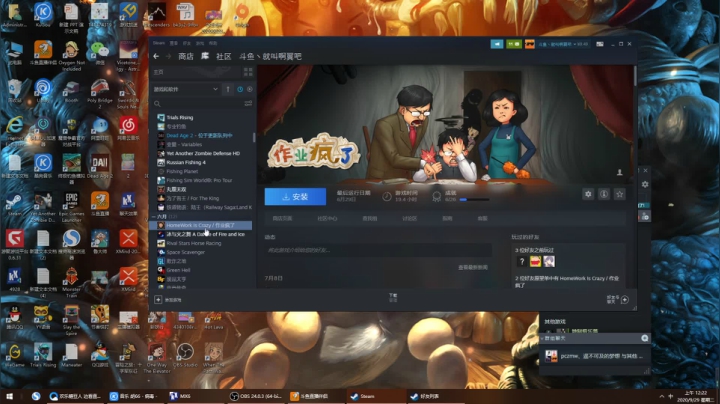Open the user avatar in title bar
Screen dimensions: 720x404
click(529, 44)
